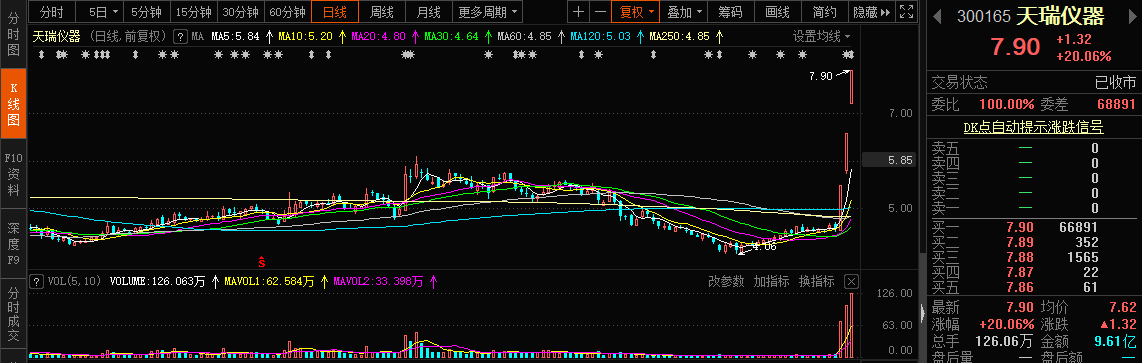Toggle fullscreen chart view
This screenshot has height=363, width=1142.
[x=906, y=12]
